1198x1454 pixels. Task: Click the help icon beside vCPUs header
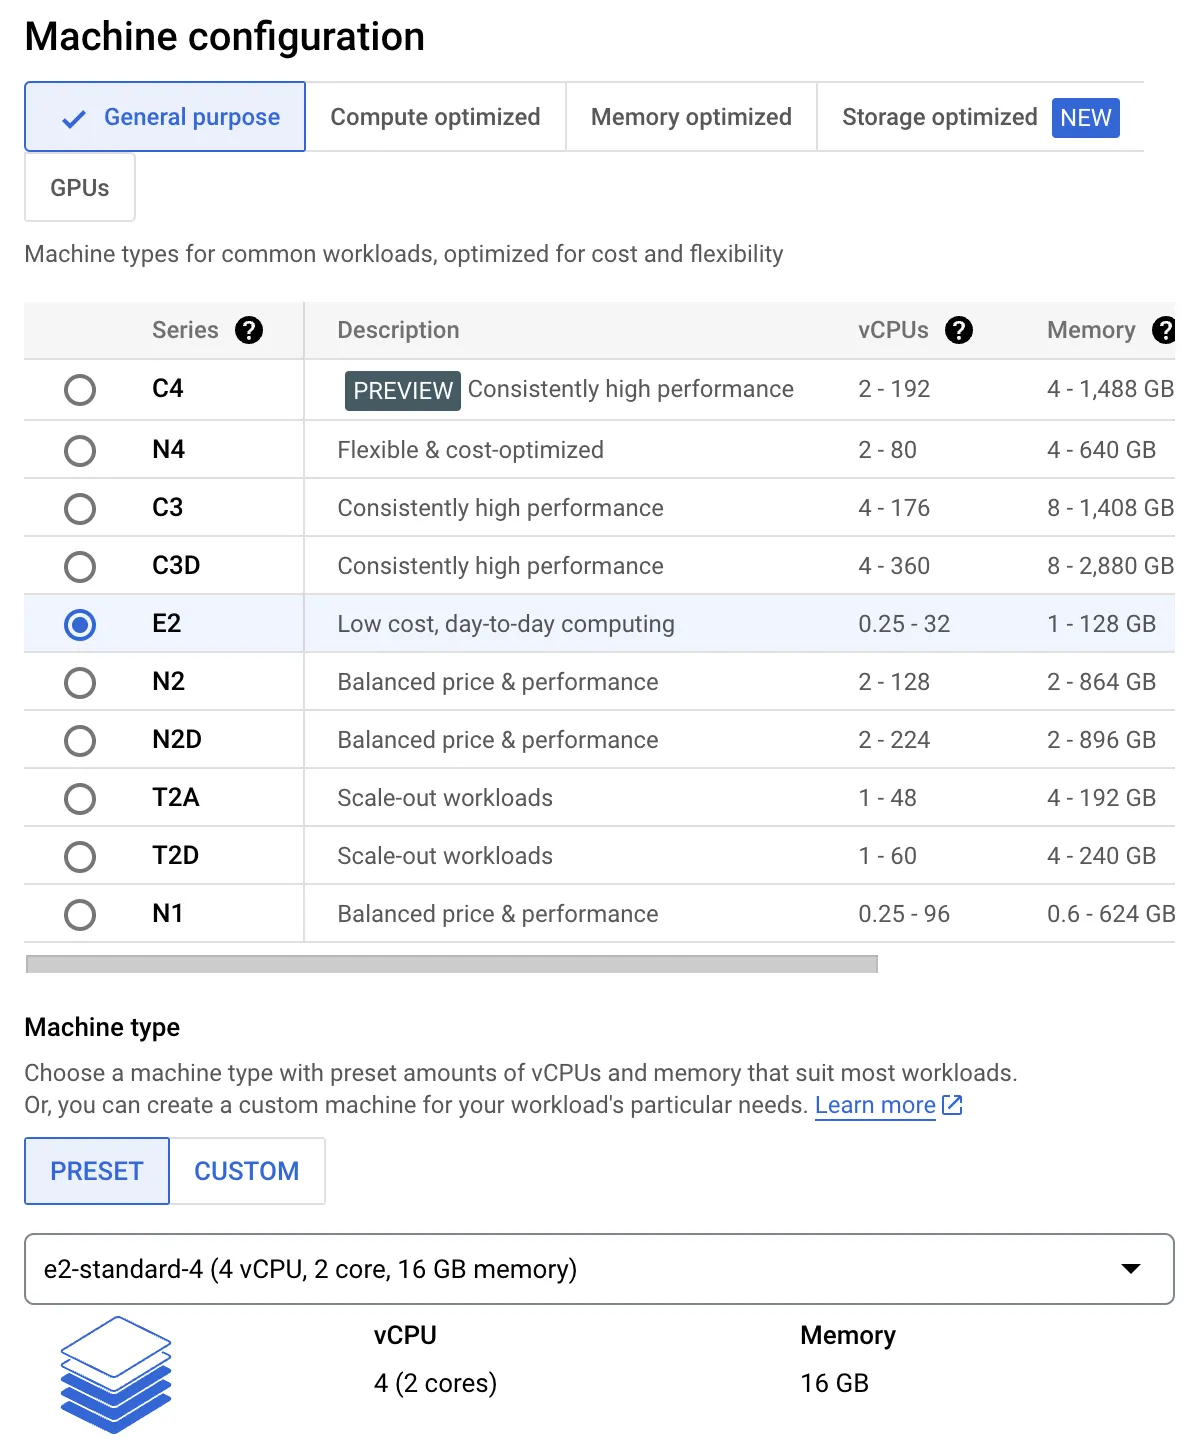click(x=958, y=330)
